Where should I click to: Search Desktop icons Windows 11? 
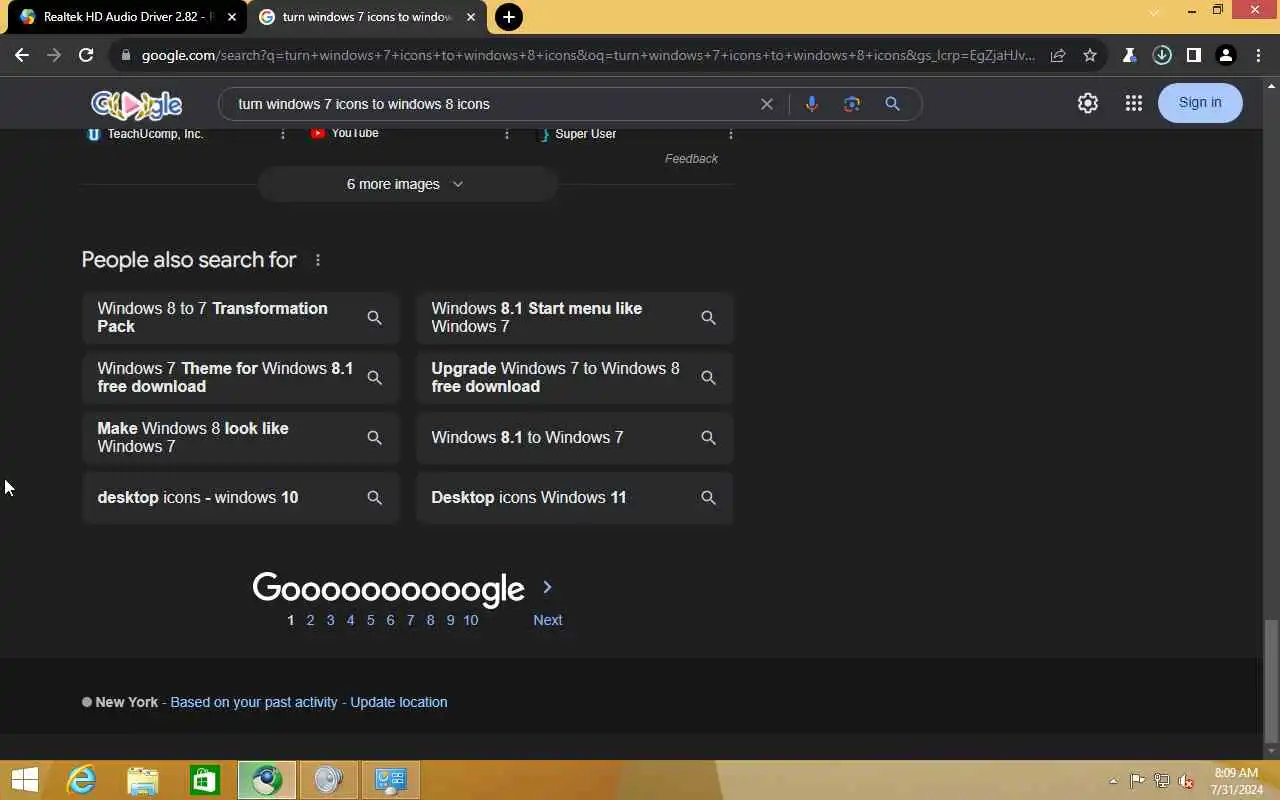click(x=575, y=498)
